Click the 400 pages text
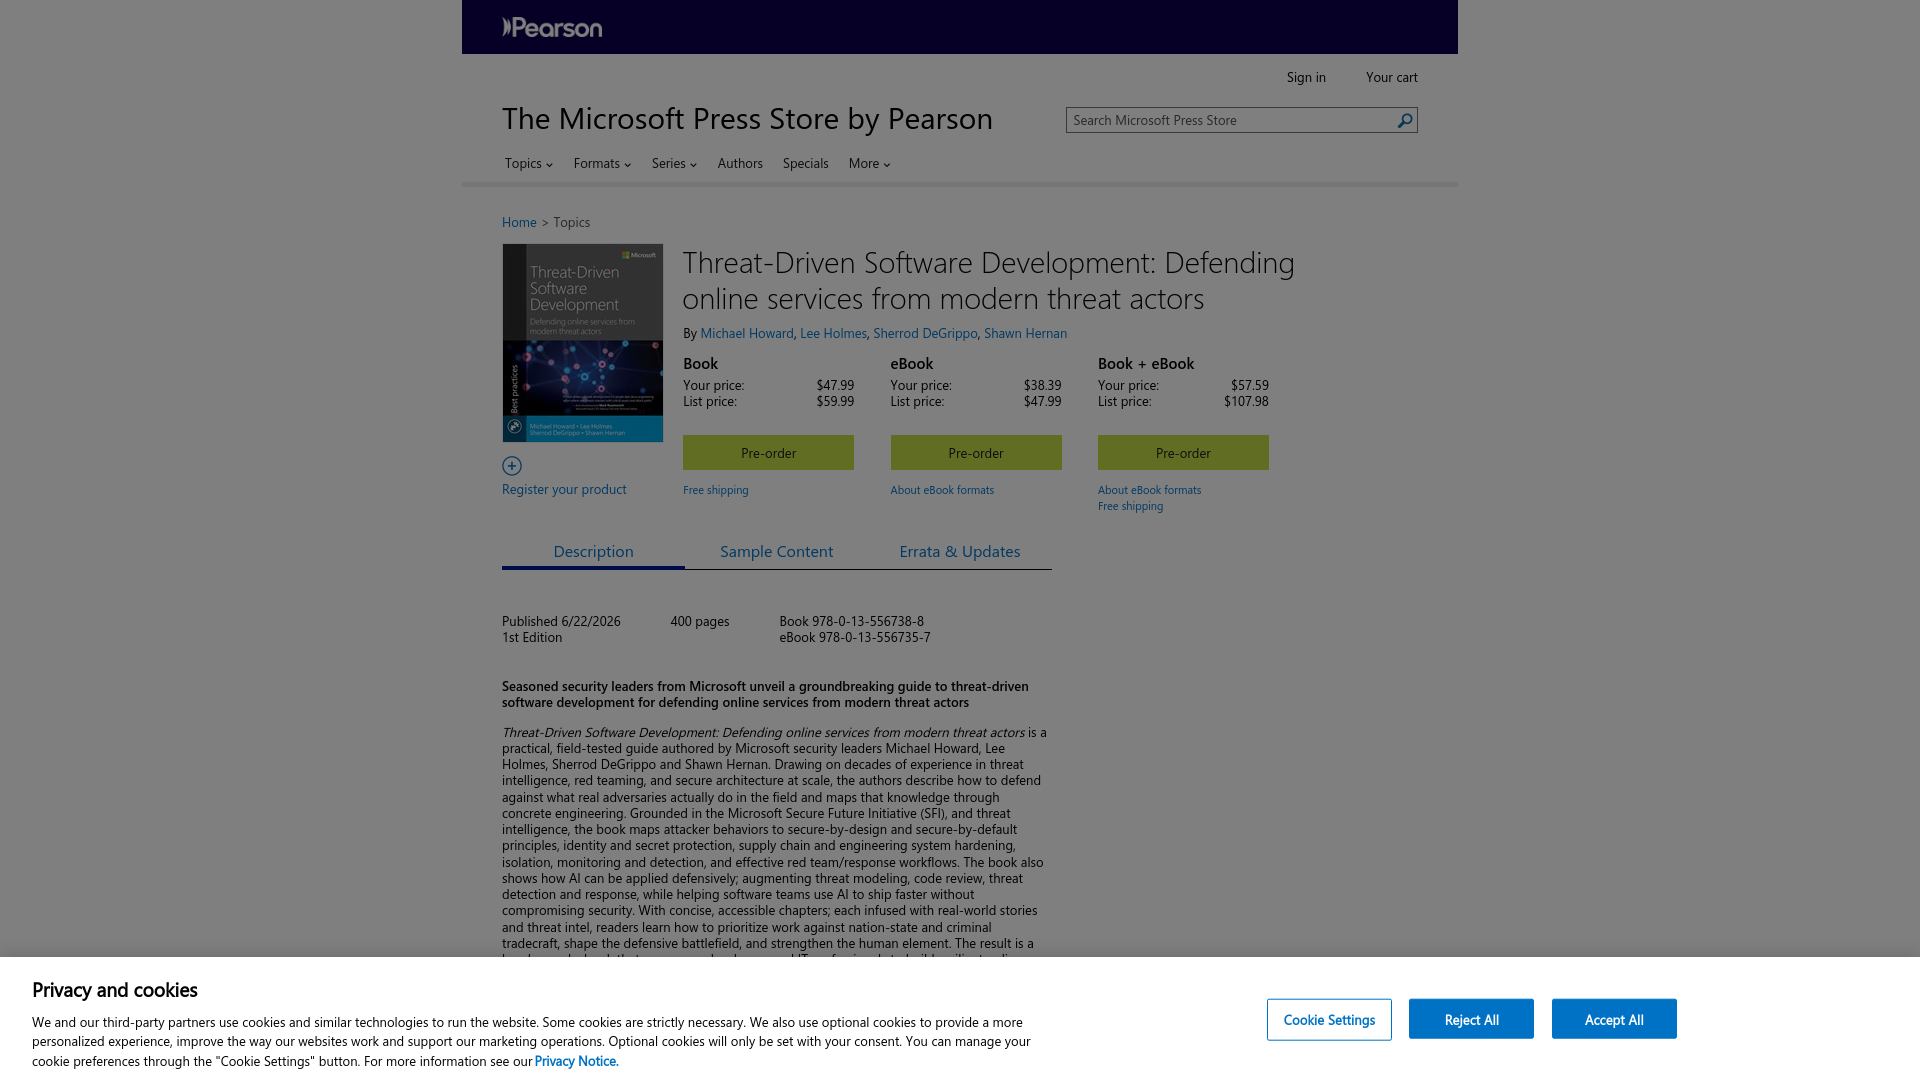The image size is (1920, 1080). [700, 621]
